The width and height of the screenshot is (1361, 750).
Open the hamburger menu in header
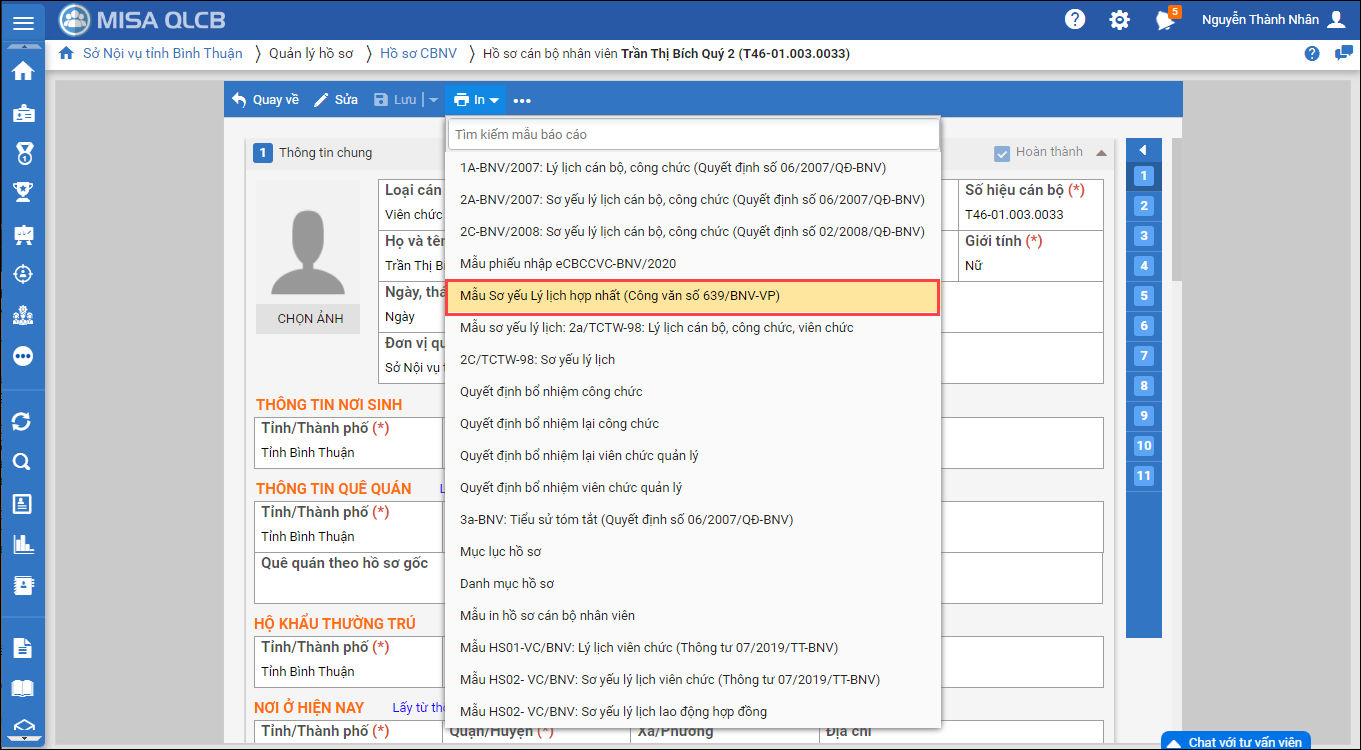coord(23,22)
